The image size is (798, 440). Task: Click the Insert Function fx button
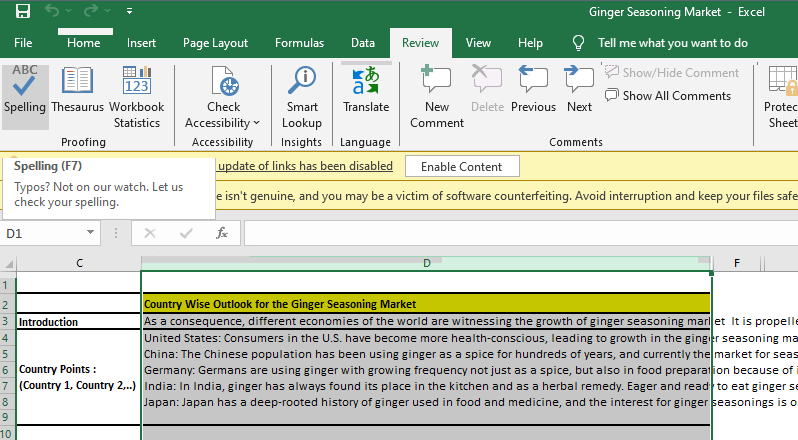tap(222, 233)
